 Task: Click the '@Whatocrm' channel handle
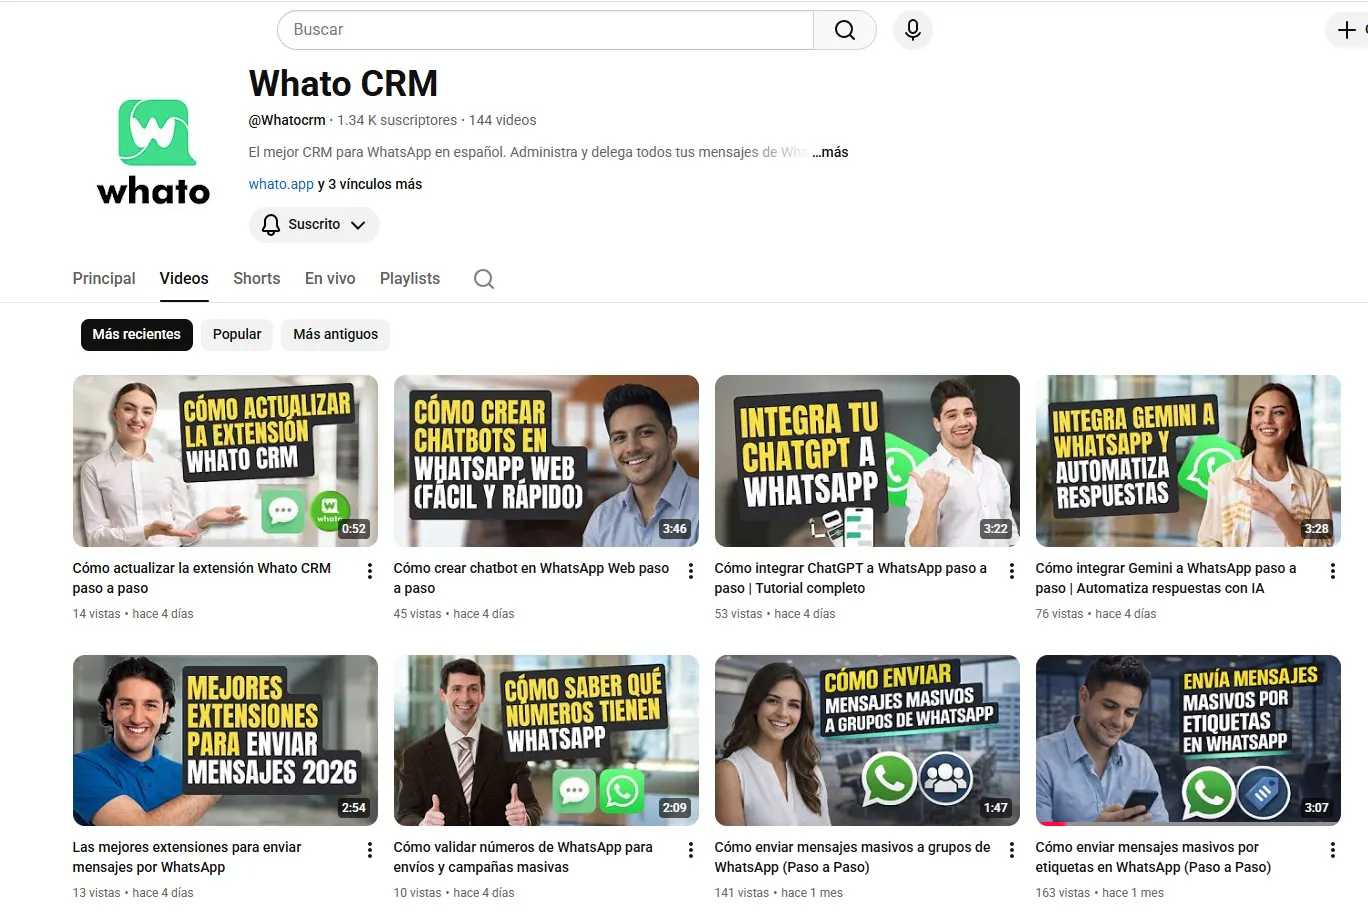(x=287, y=121)
